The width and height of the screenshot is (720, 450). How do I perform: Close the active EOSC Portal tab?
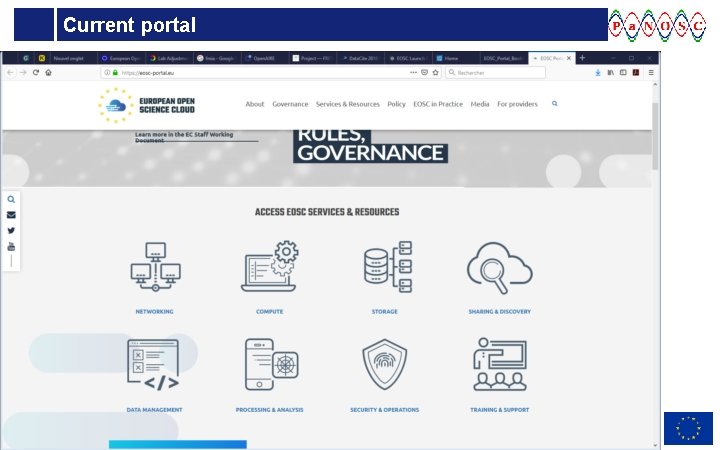pos(569,58)
